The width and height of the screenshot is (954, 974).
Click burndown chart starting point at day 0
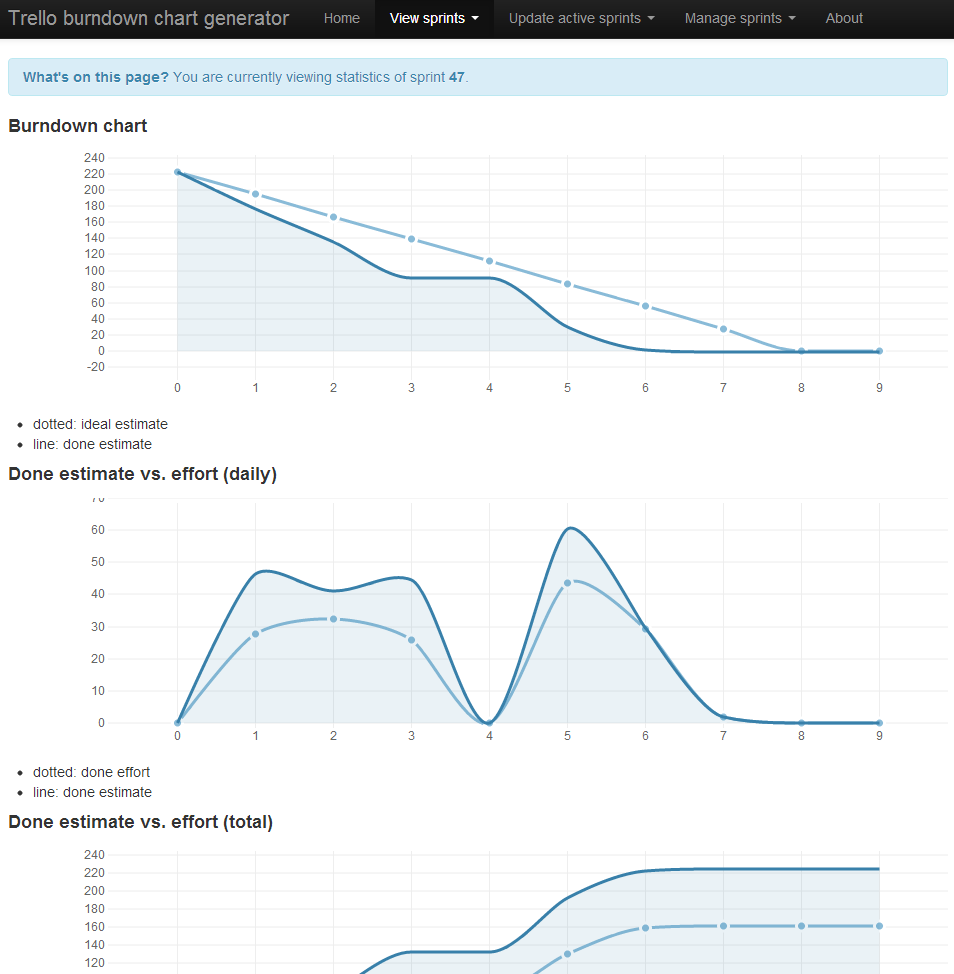coord(178,172)
